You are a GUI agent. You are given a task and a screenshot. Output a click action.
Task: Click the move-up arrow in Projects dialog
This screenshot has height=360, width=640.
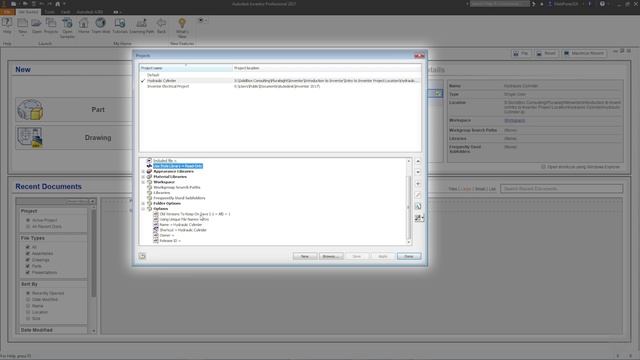418,161
